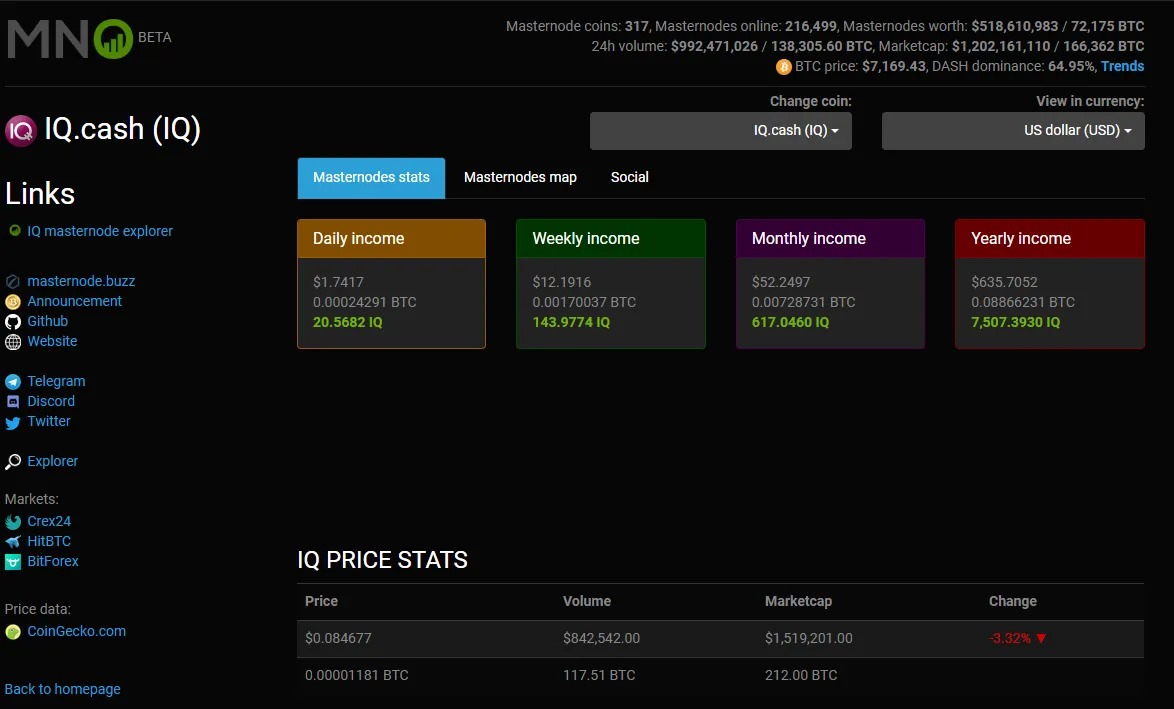Click the BitForex market icon

(x=13, y=562)
